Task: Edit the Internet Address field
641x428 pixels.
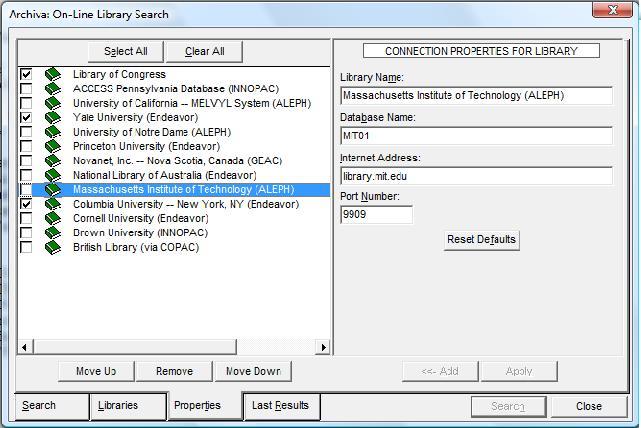Action: (x=475, y=175)
